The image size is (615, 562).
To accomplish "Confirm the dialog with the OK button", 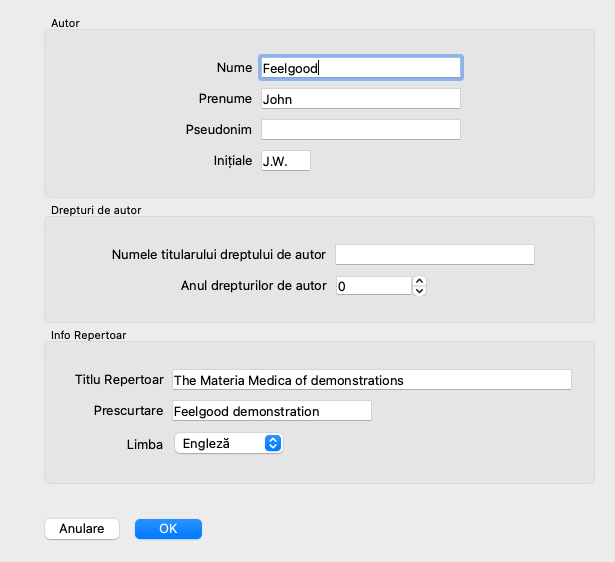I will click(x=168, y=529).
